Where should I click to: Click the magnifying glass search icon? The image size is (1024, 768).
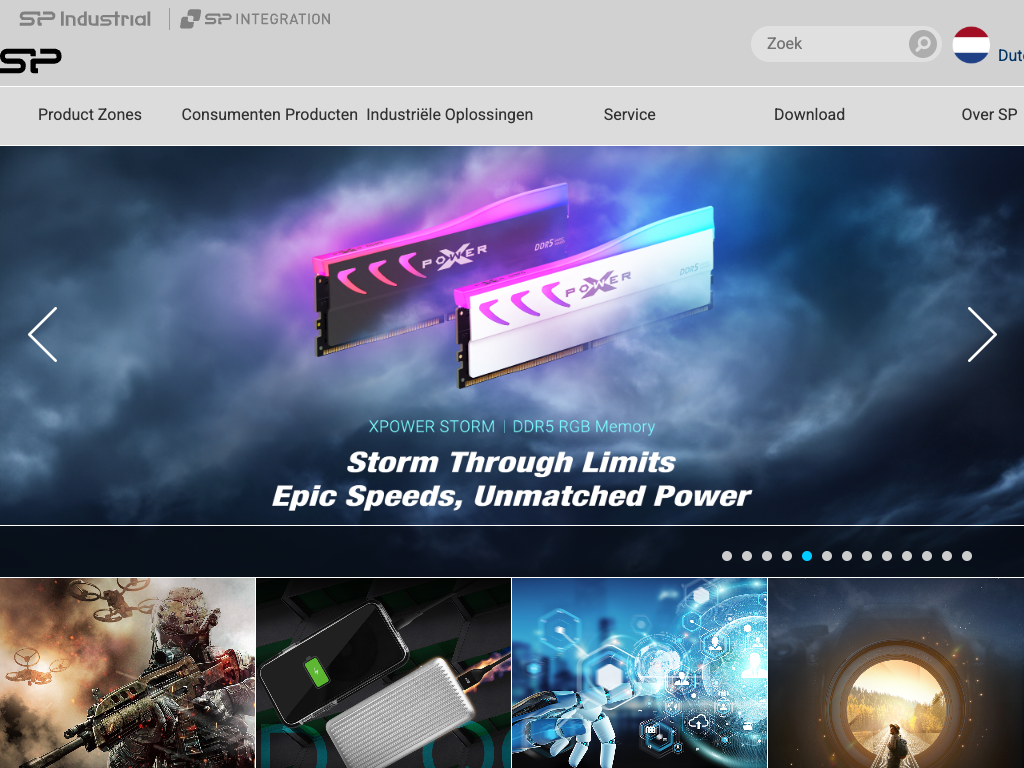pyautogui.click(x=922, y=44)
